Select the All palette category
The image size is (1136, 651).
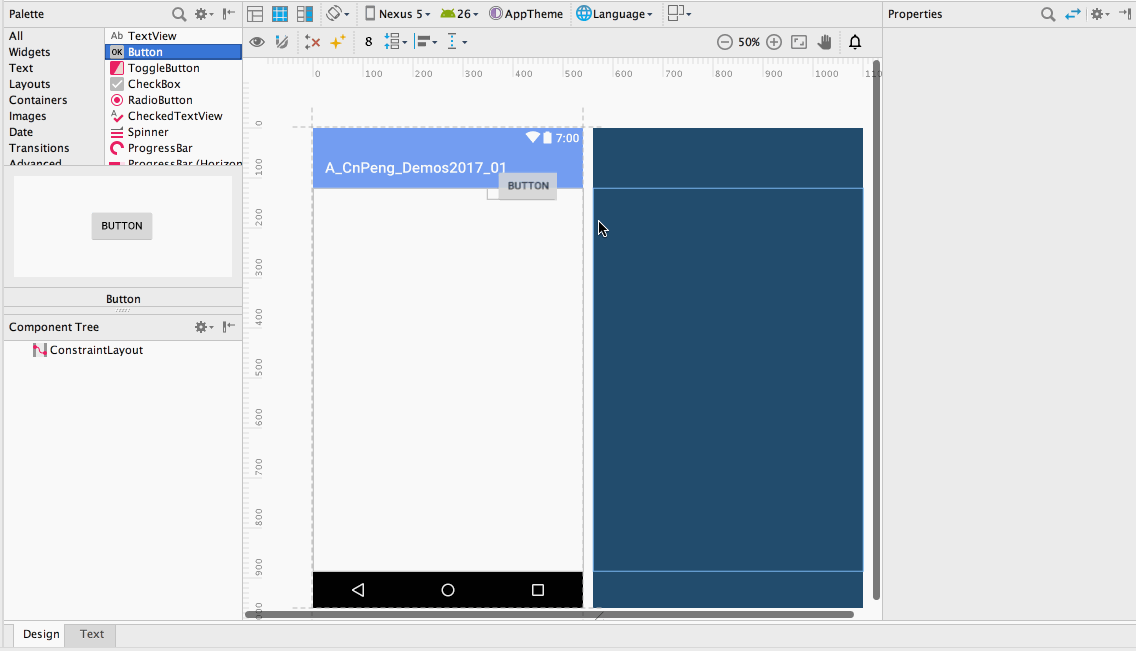coord(16,36)
